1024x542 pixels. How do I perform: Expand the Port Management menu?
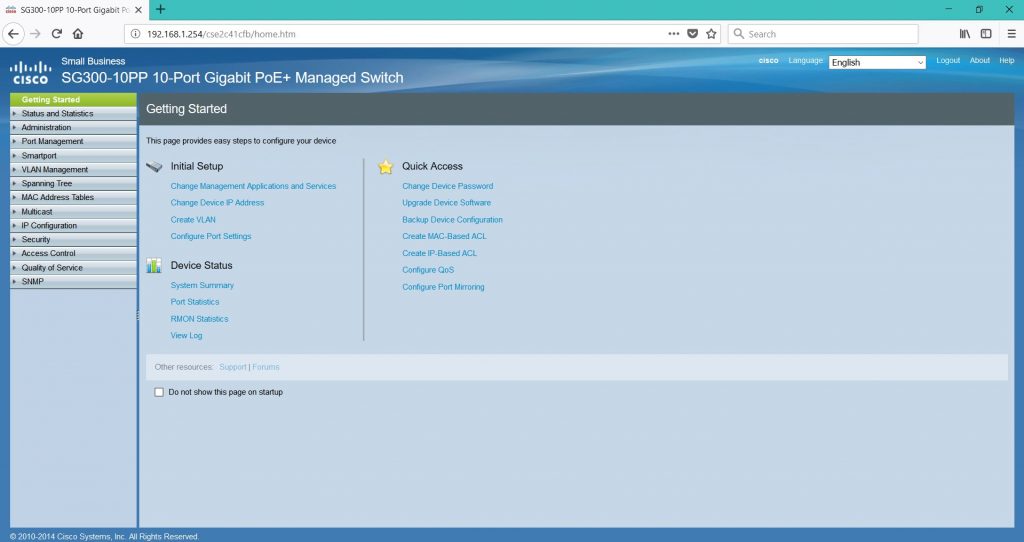[73, 141]
